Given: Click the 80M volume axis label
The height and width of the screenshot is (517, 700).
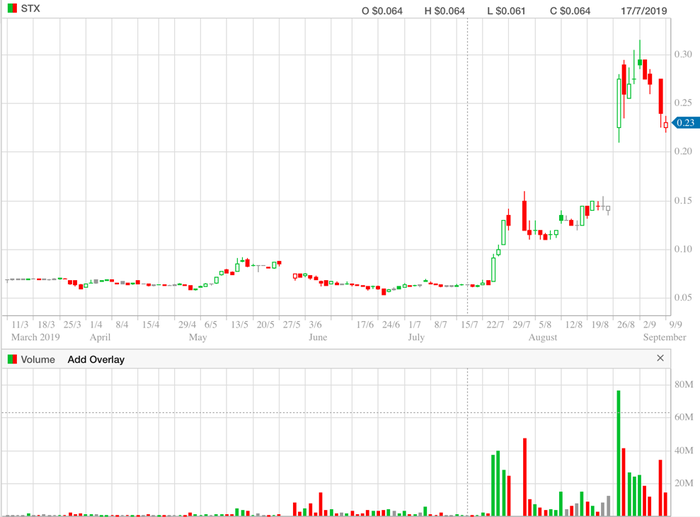Looking at the screenshot, I should (x=684, y=384).
